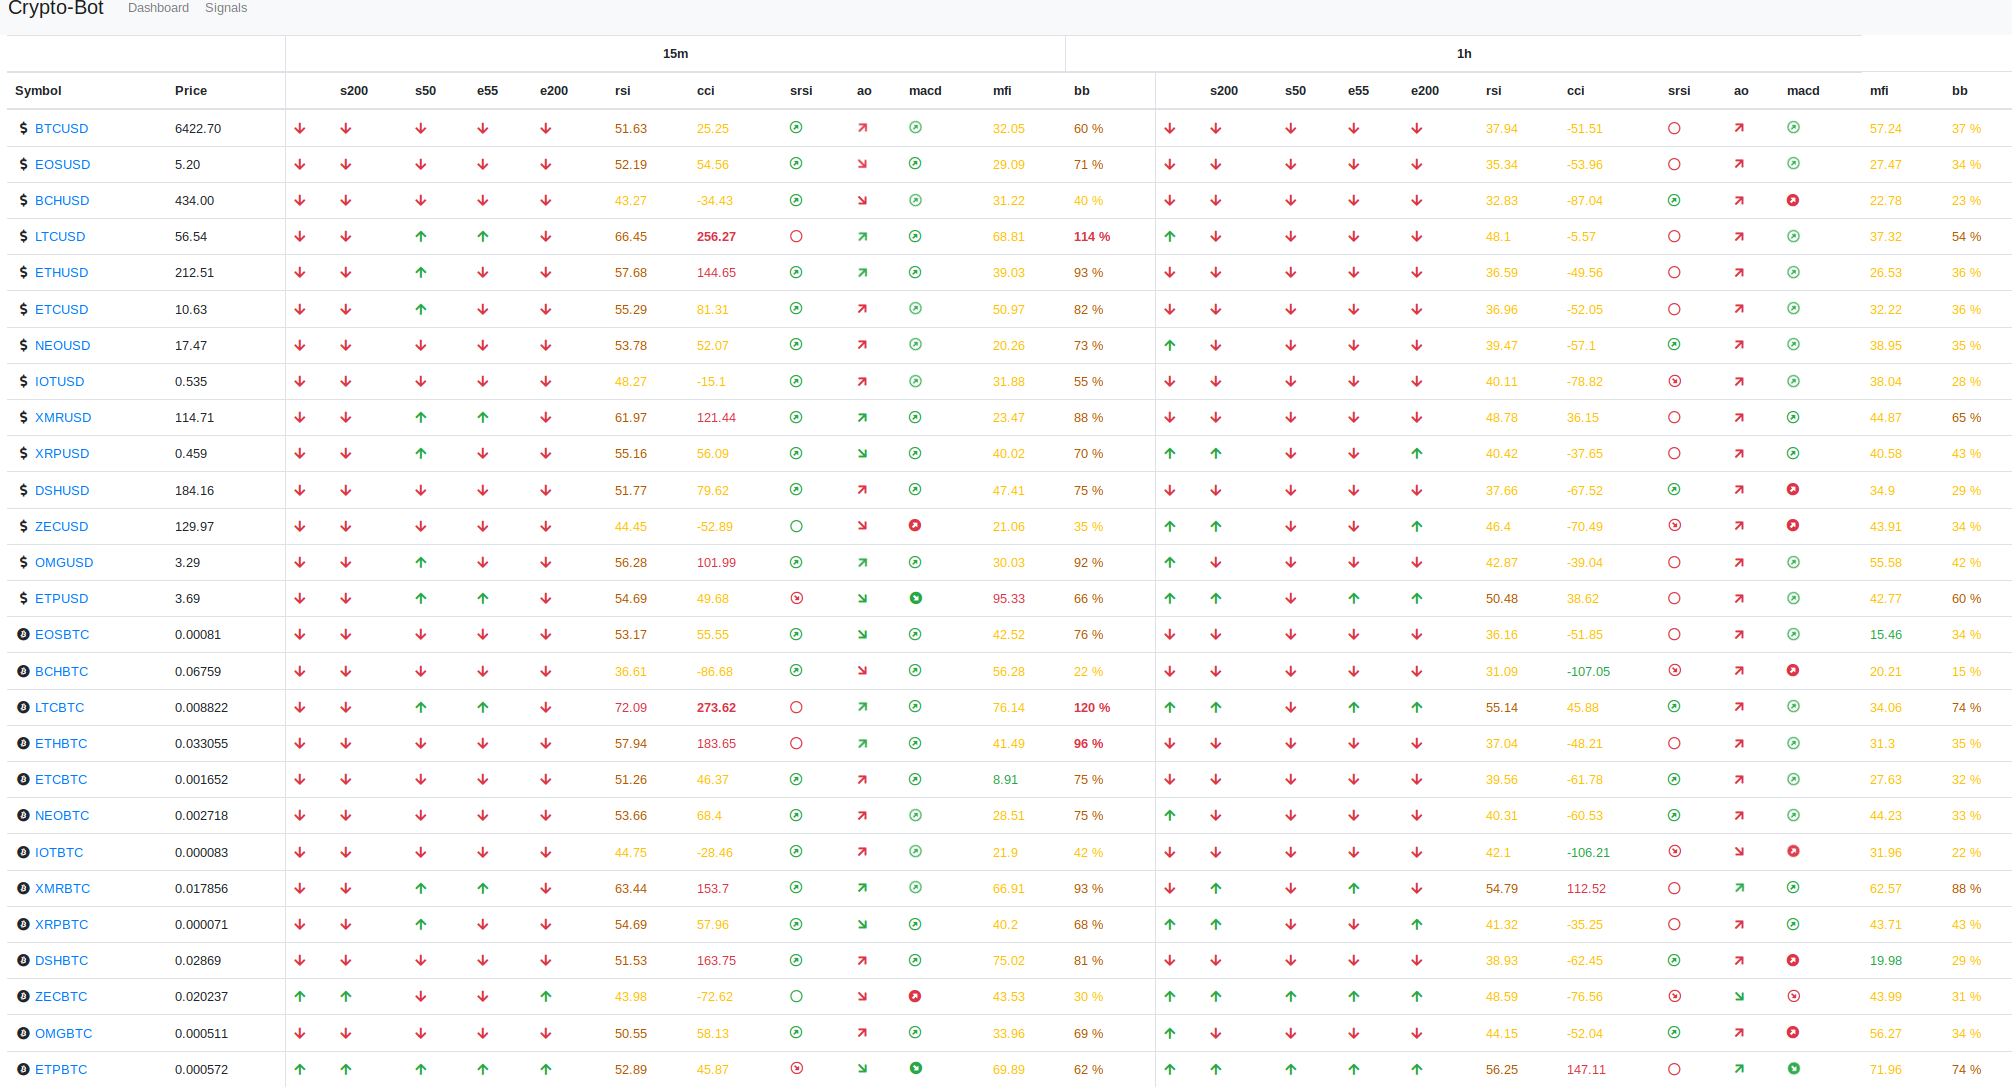The height and width of the screenshot is (1092, 2012).
Task: Open the ETHUSD symbol link
Action: (62, 272)
